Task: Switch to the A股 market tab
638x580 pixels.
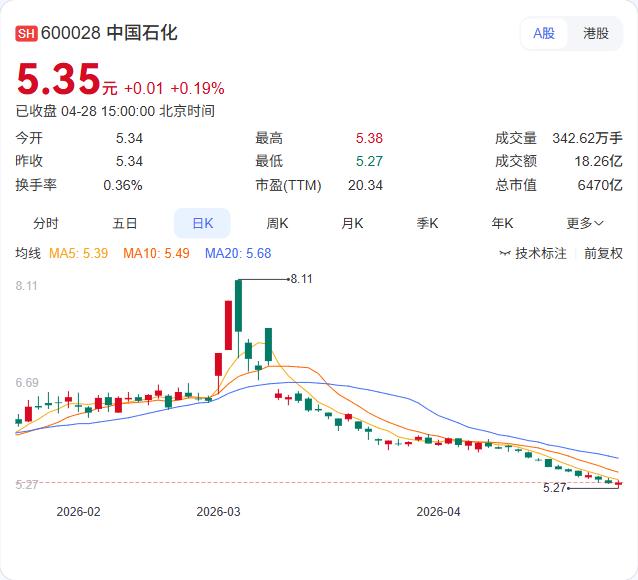Action: coord(544,33)
